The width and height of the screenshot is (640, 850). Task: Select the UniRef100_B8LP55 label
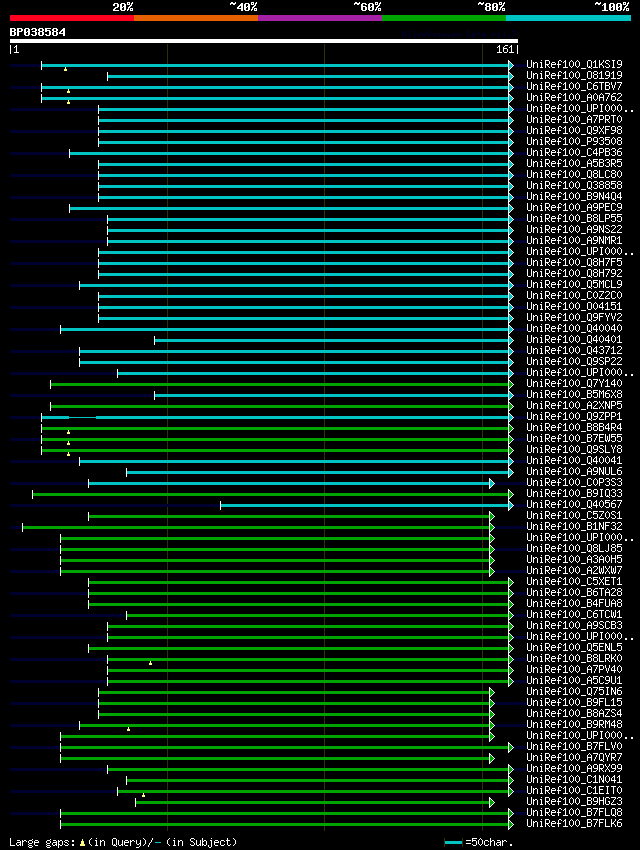pyautogui.click(x=574, y=218)
